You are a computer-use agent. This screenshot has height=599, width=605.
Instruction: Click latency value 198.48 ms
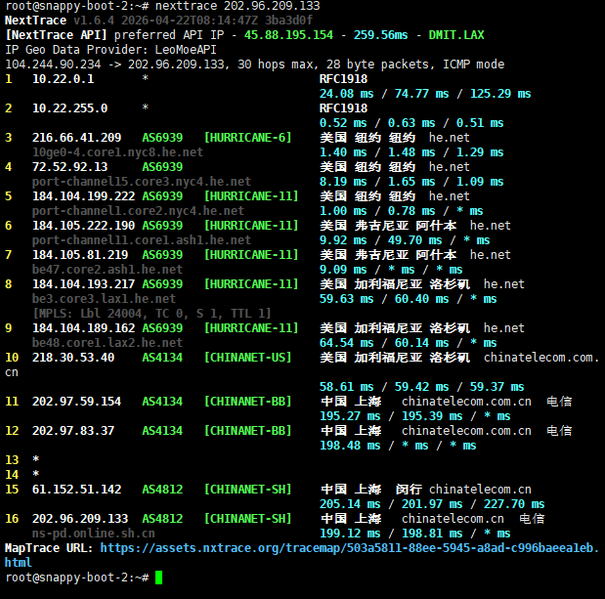(350, 446)
